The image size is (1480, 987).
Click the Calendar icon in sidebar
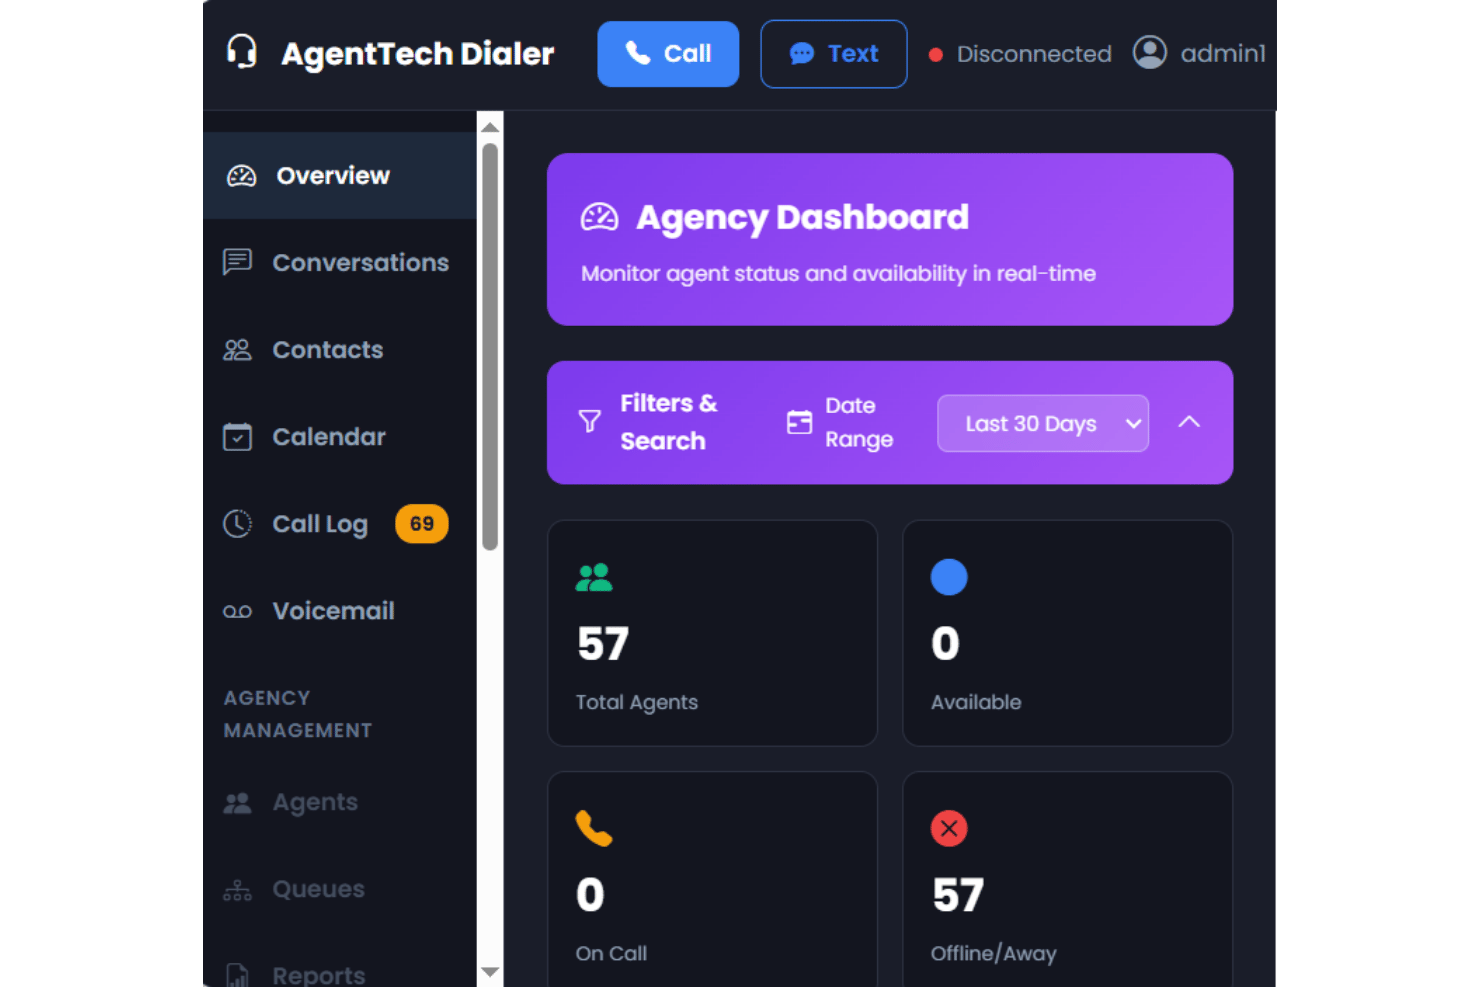point(237,436)
